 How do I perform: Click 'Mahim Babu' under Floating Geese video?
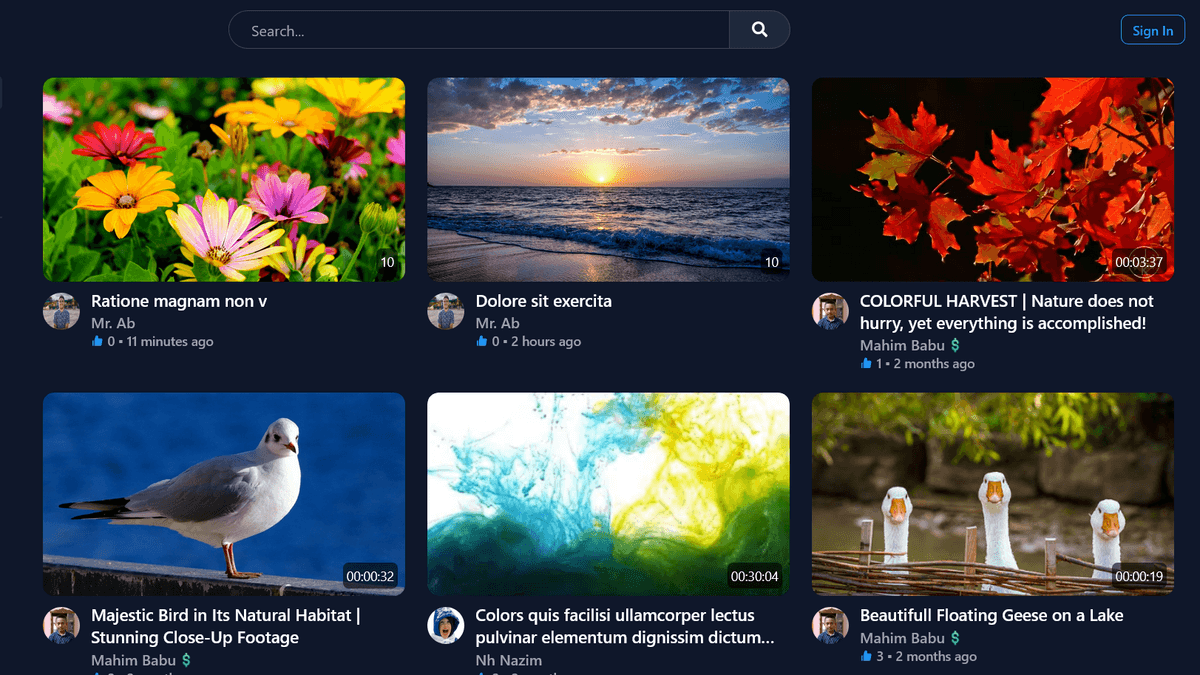coord(902,638)
